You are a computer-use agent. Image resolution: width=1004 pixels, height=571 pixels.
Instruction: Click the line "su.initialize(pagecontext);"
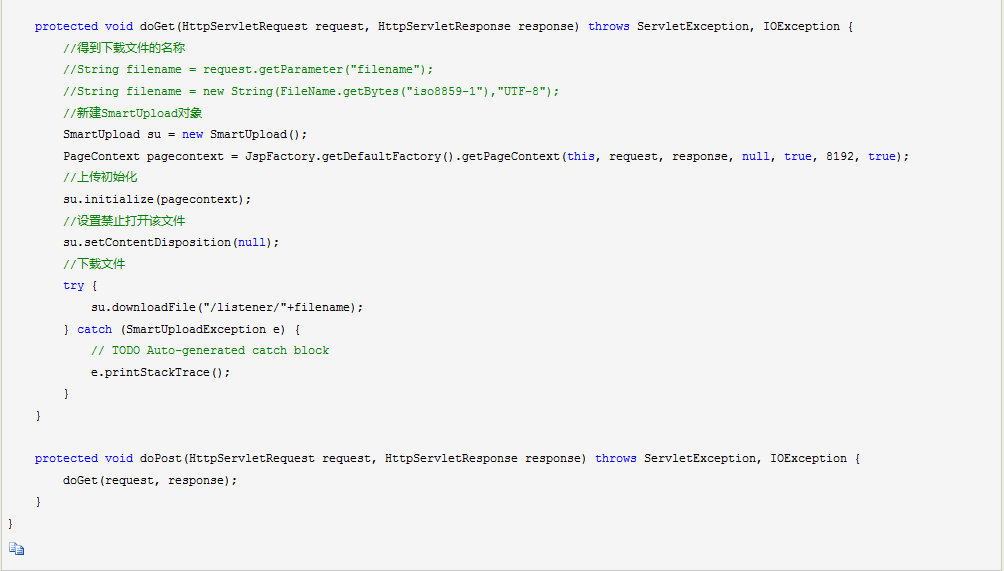click(157, 199)
